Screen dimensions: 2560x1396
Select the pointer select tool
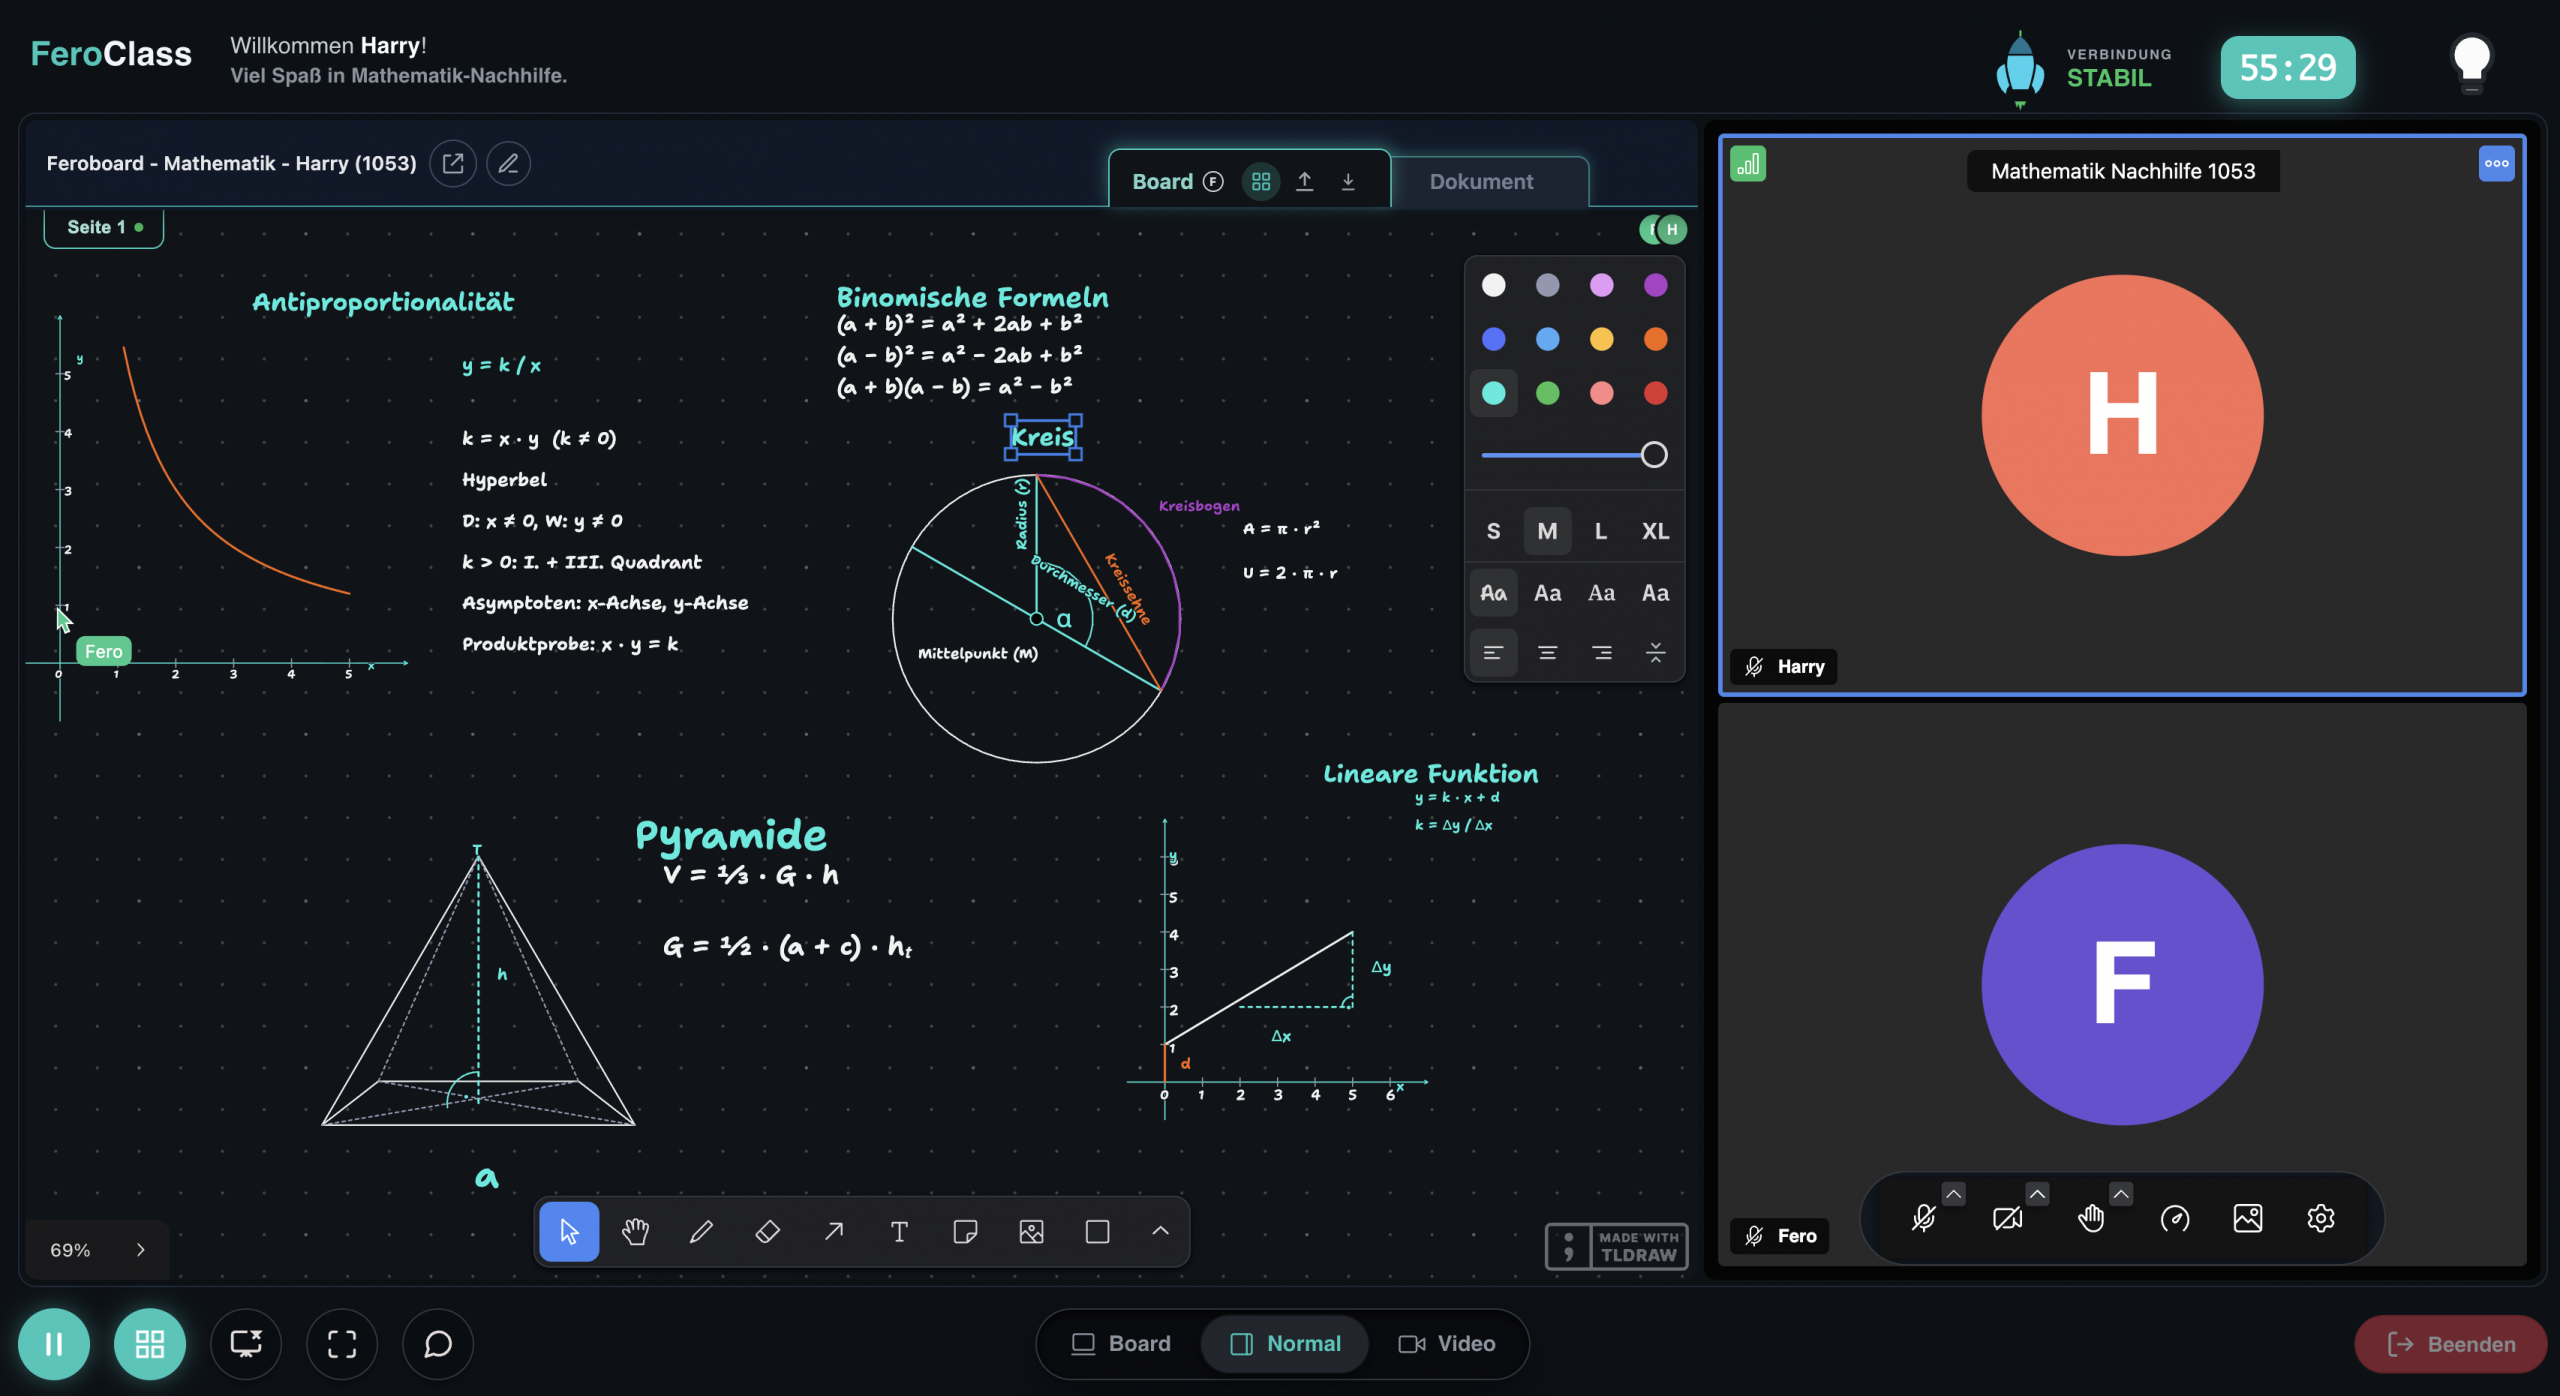pyautogui.click(x=569, y=1231)
